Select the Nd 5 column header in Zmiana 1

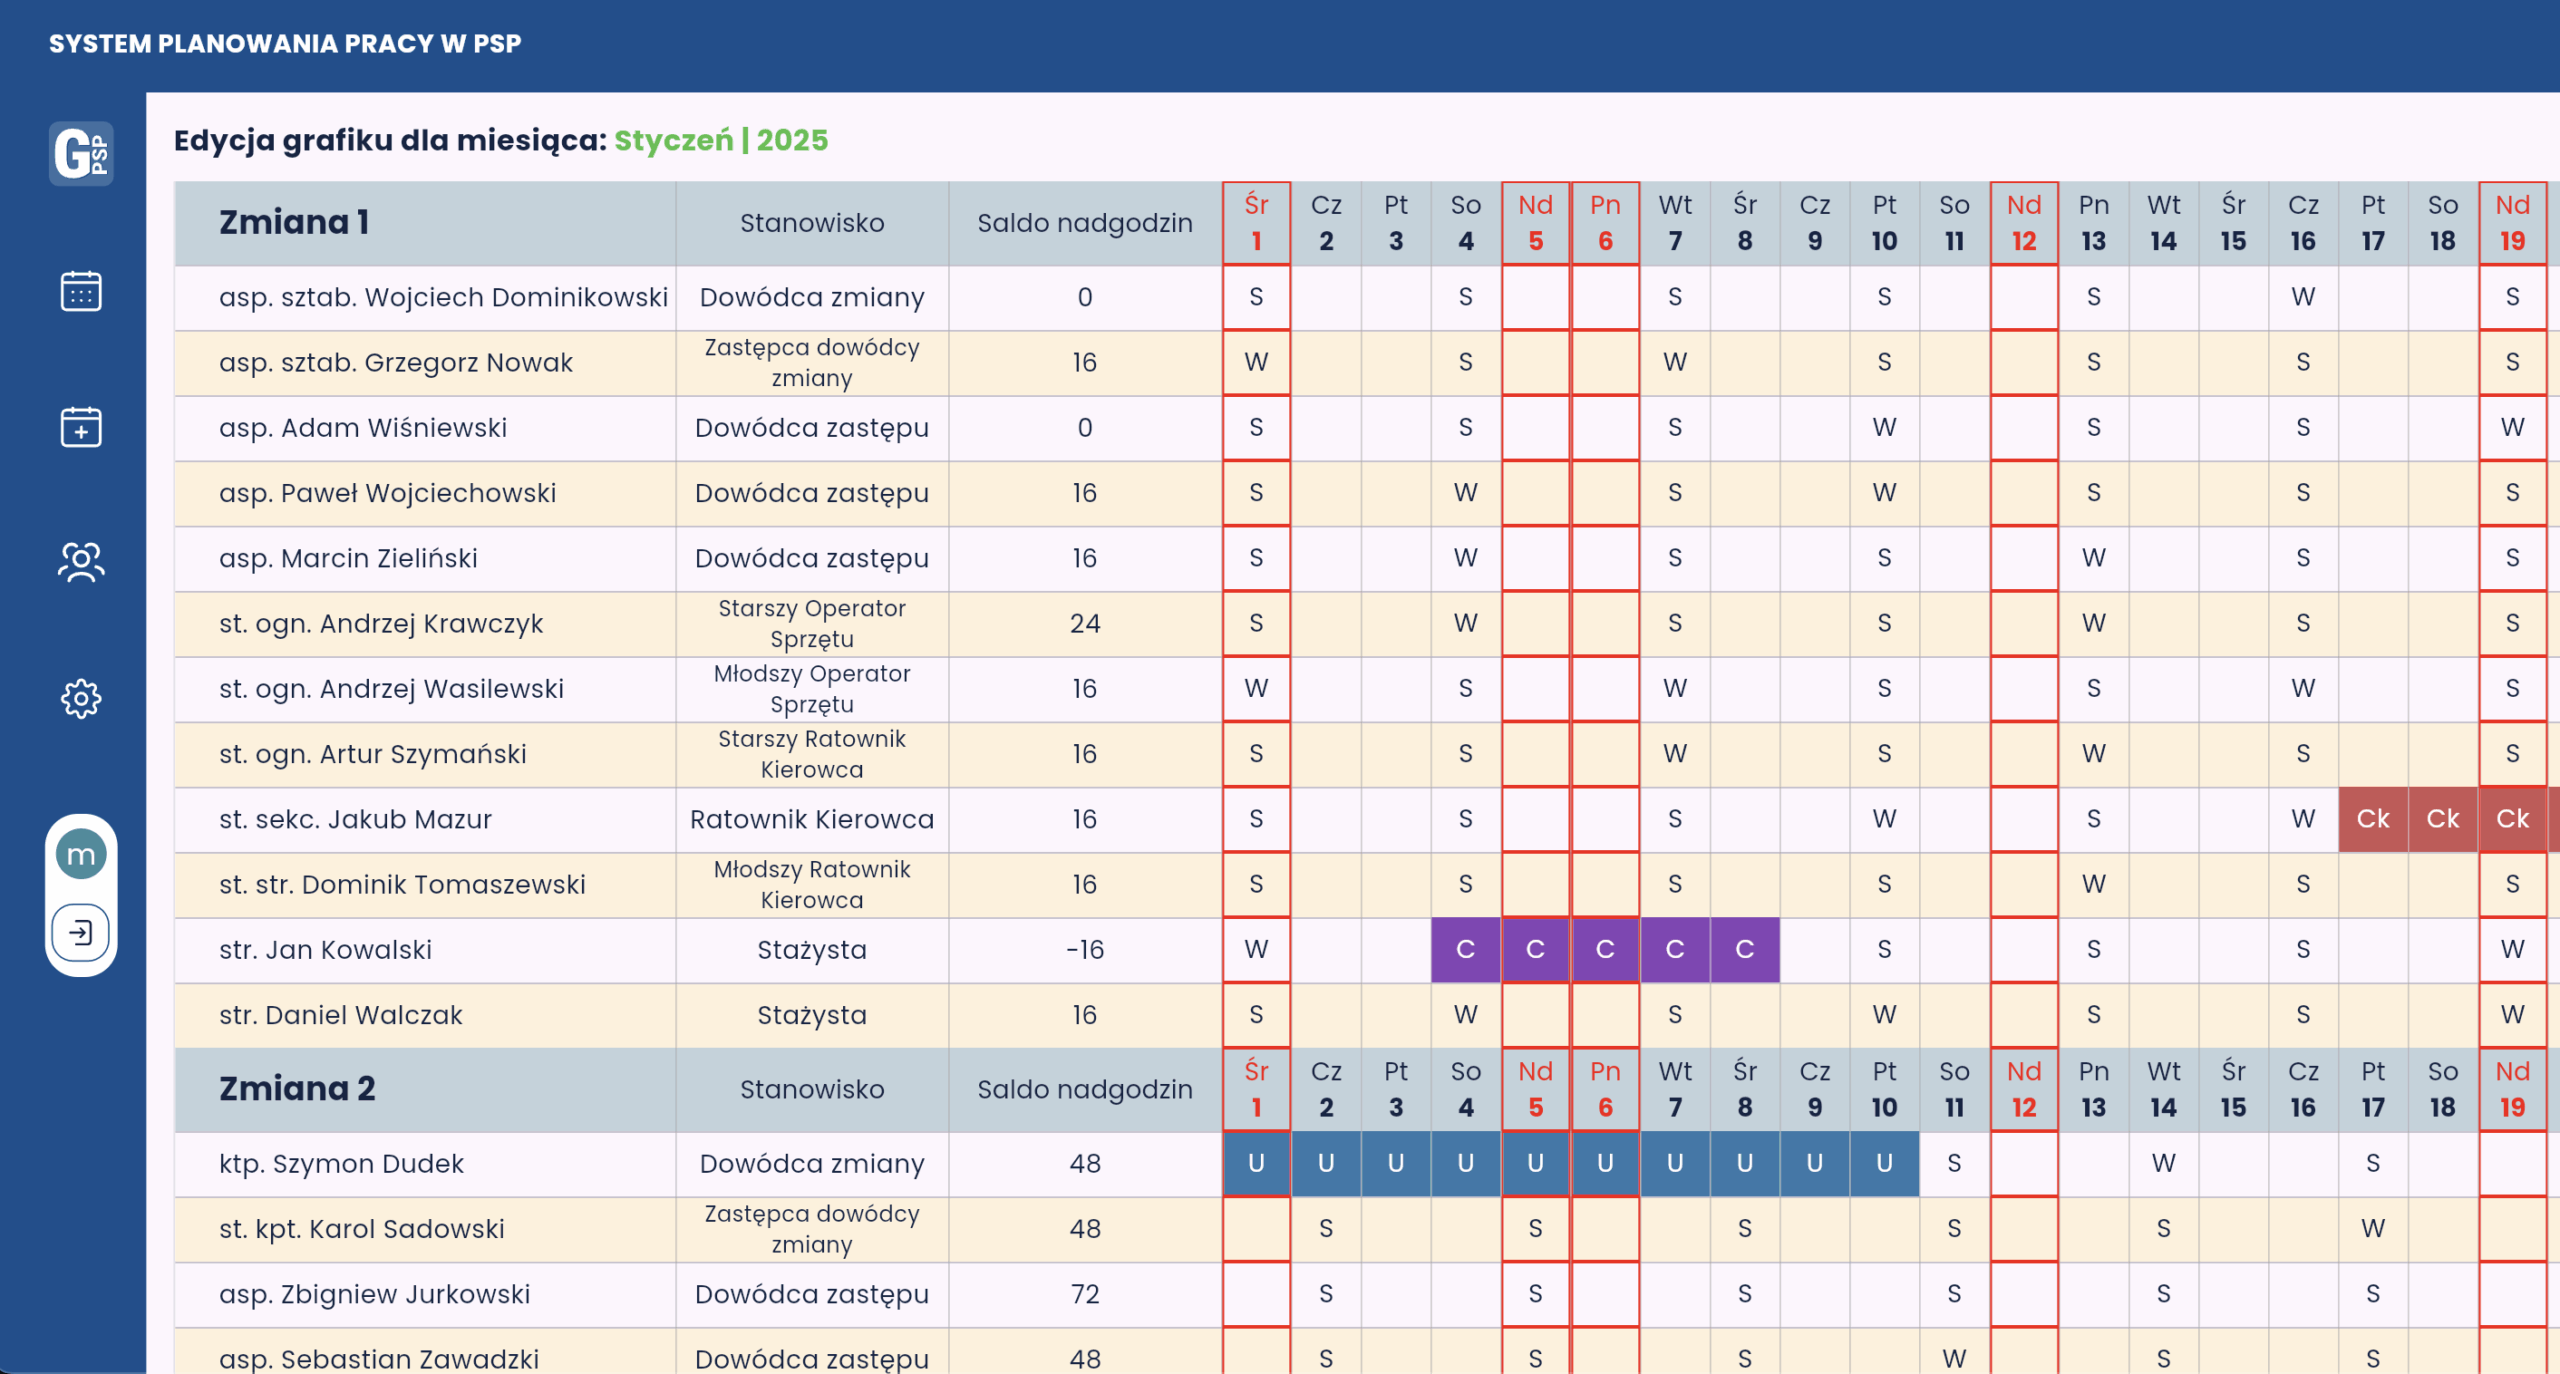point(1535,223)
